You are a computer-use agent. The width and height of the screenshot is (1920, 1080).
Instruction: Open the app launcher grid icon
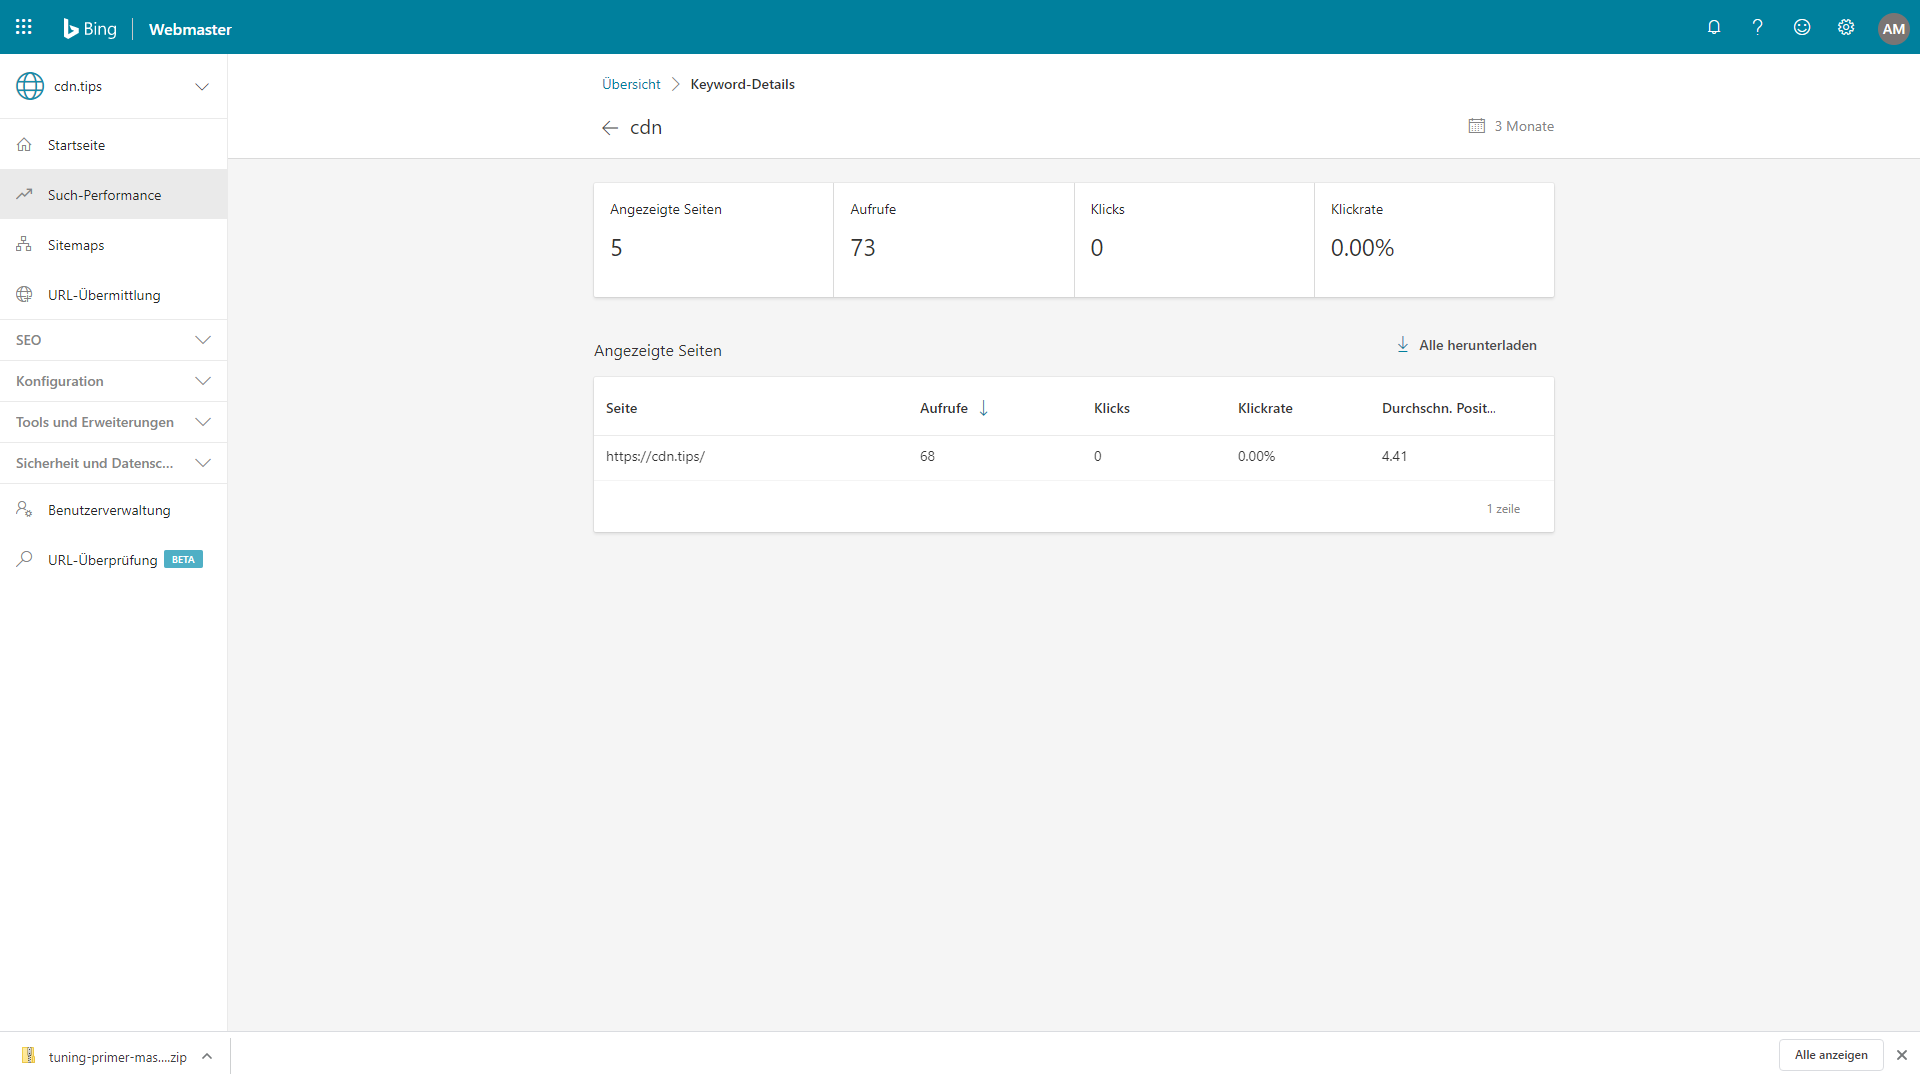(24, 27)
